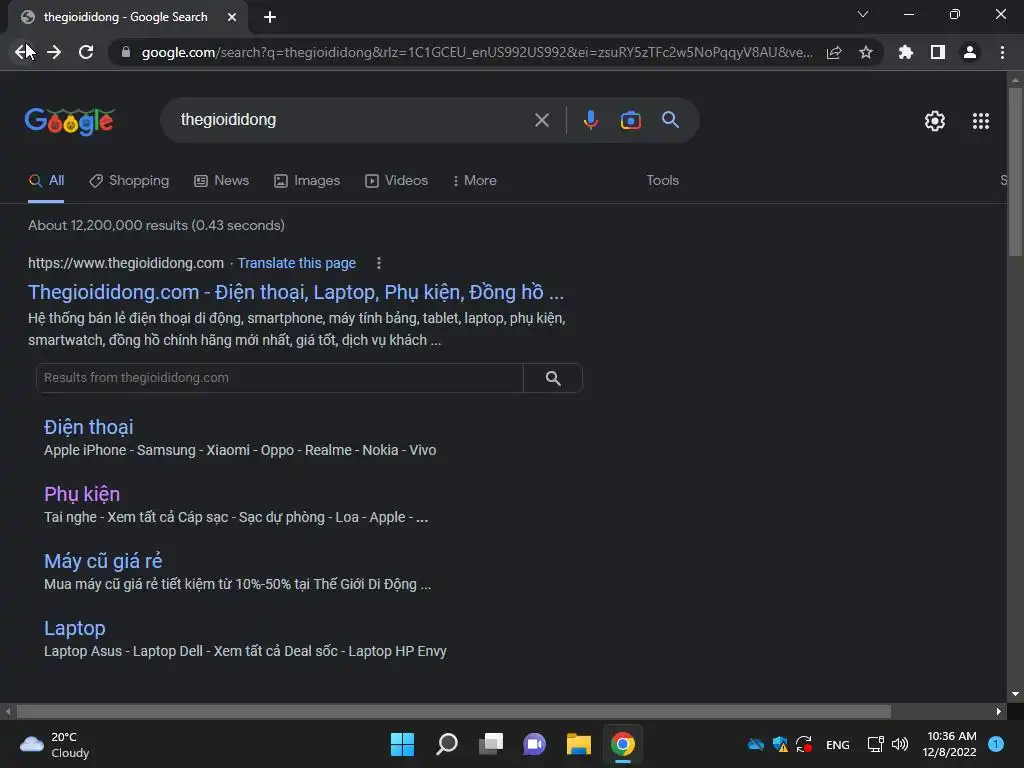Open a new browser tab
The height and width of the screenshot is (768, 1024).
(270, 17)
